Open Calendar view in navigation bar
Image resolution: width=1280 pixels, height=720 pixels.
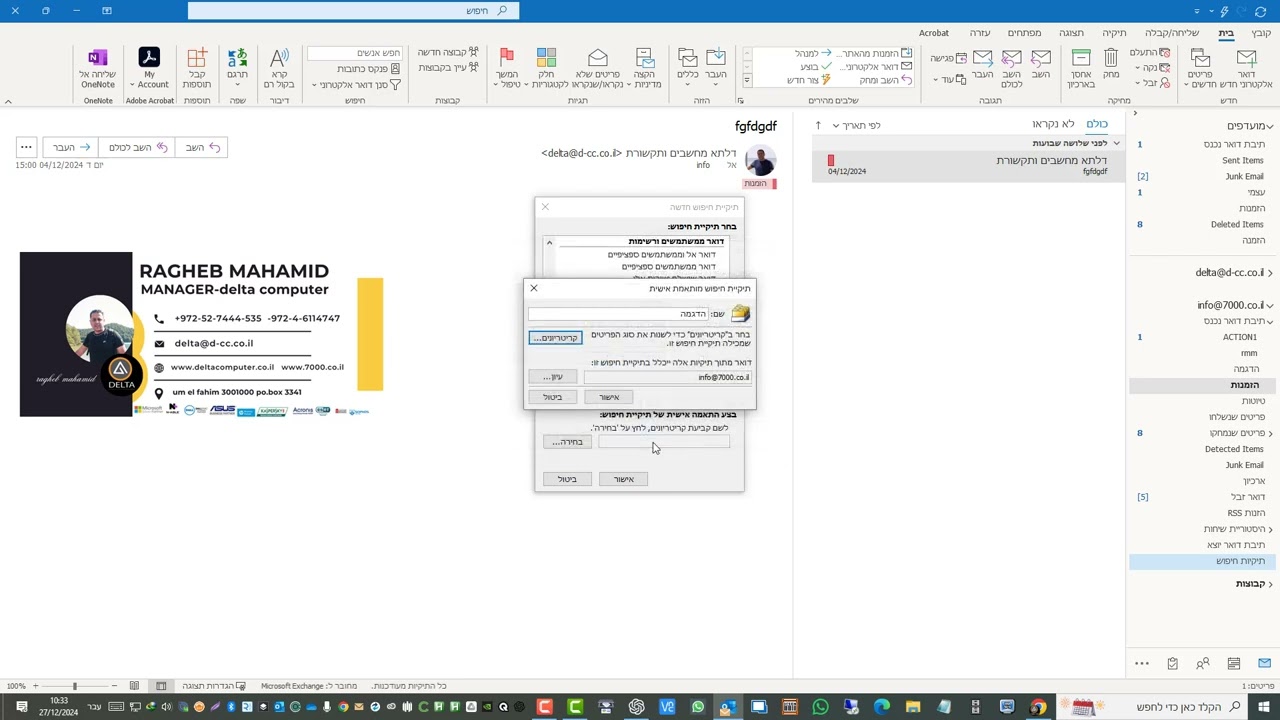coord(1234,663)
